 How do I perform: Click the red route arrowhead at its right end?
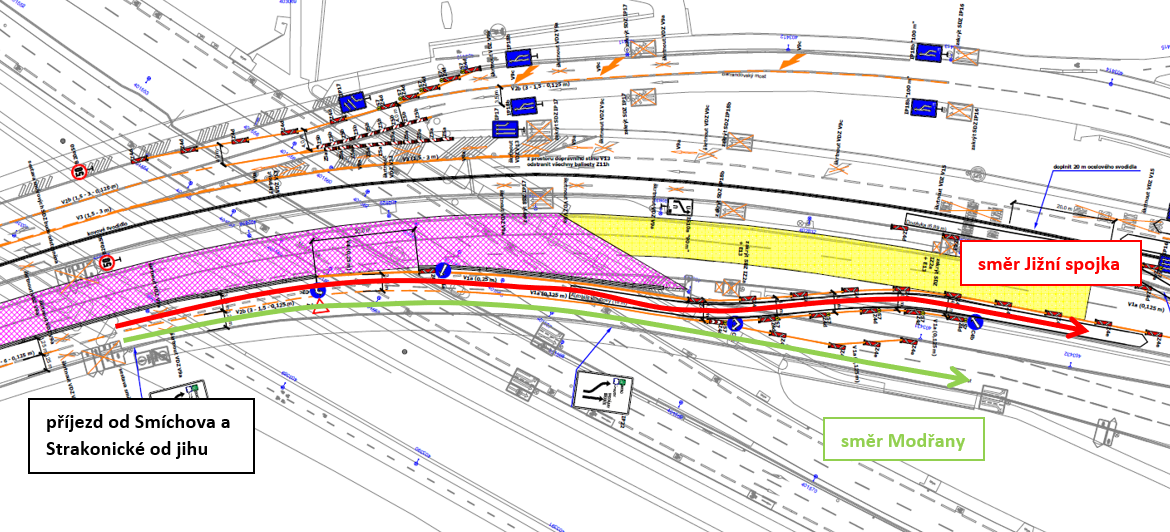pyautogui.click(x=1077, y=329)
